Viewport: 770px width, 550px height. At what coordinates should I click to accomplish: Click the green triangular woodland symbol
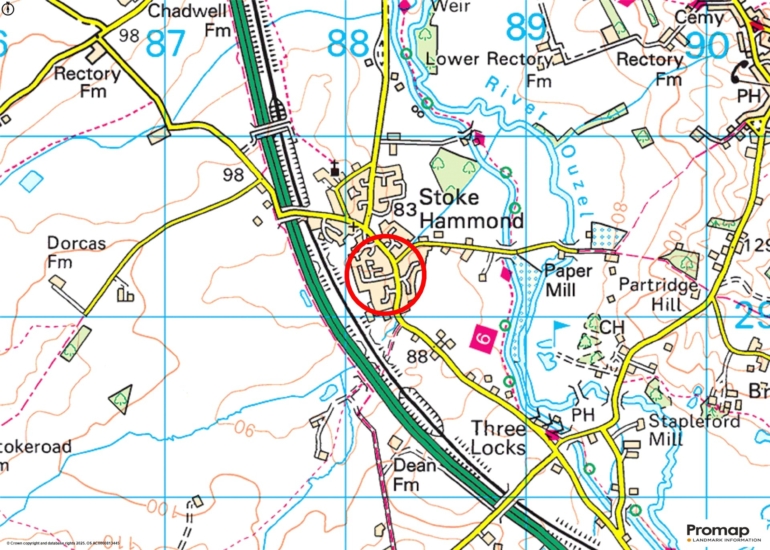pyautogui.click(x=121, y=400)
